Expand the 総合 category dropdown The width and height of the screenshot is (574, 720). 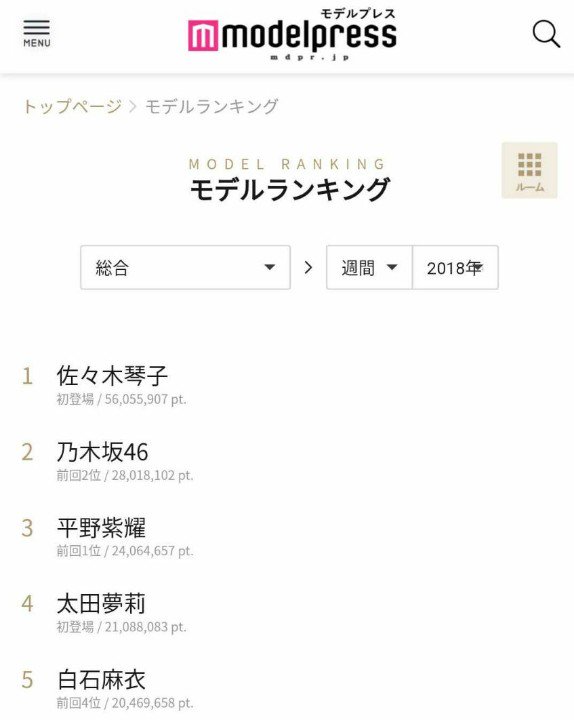coord(186,267)
